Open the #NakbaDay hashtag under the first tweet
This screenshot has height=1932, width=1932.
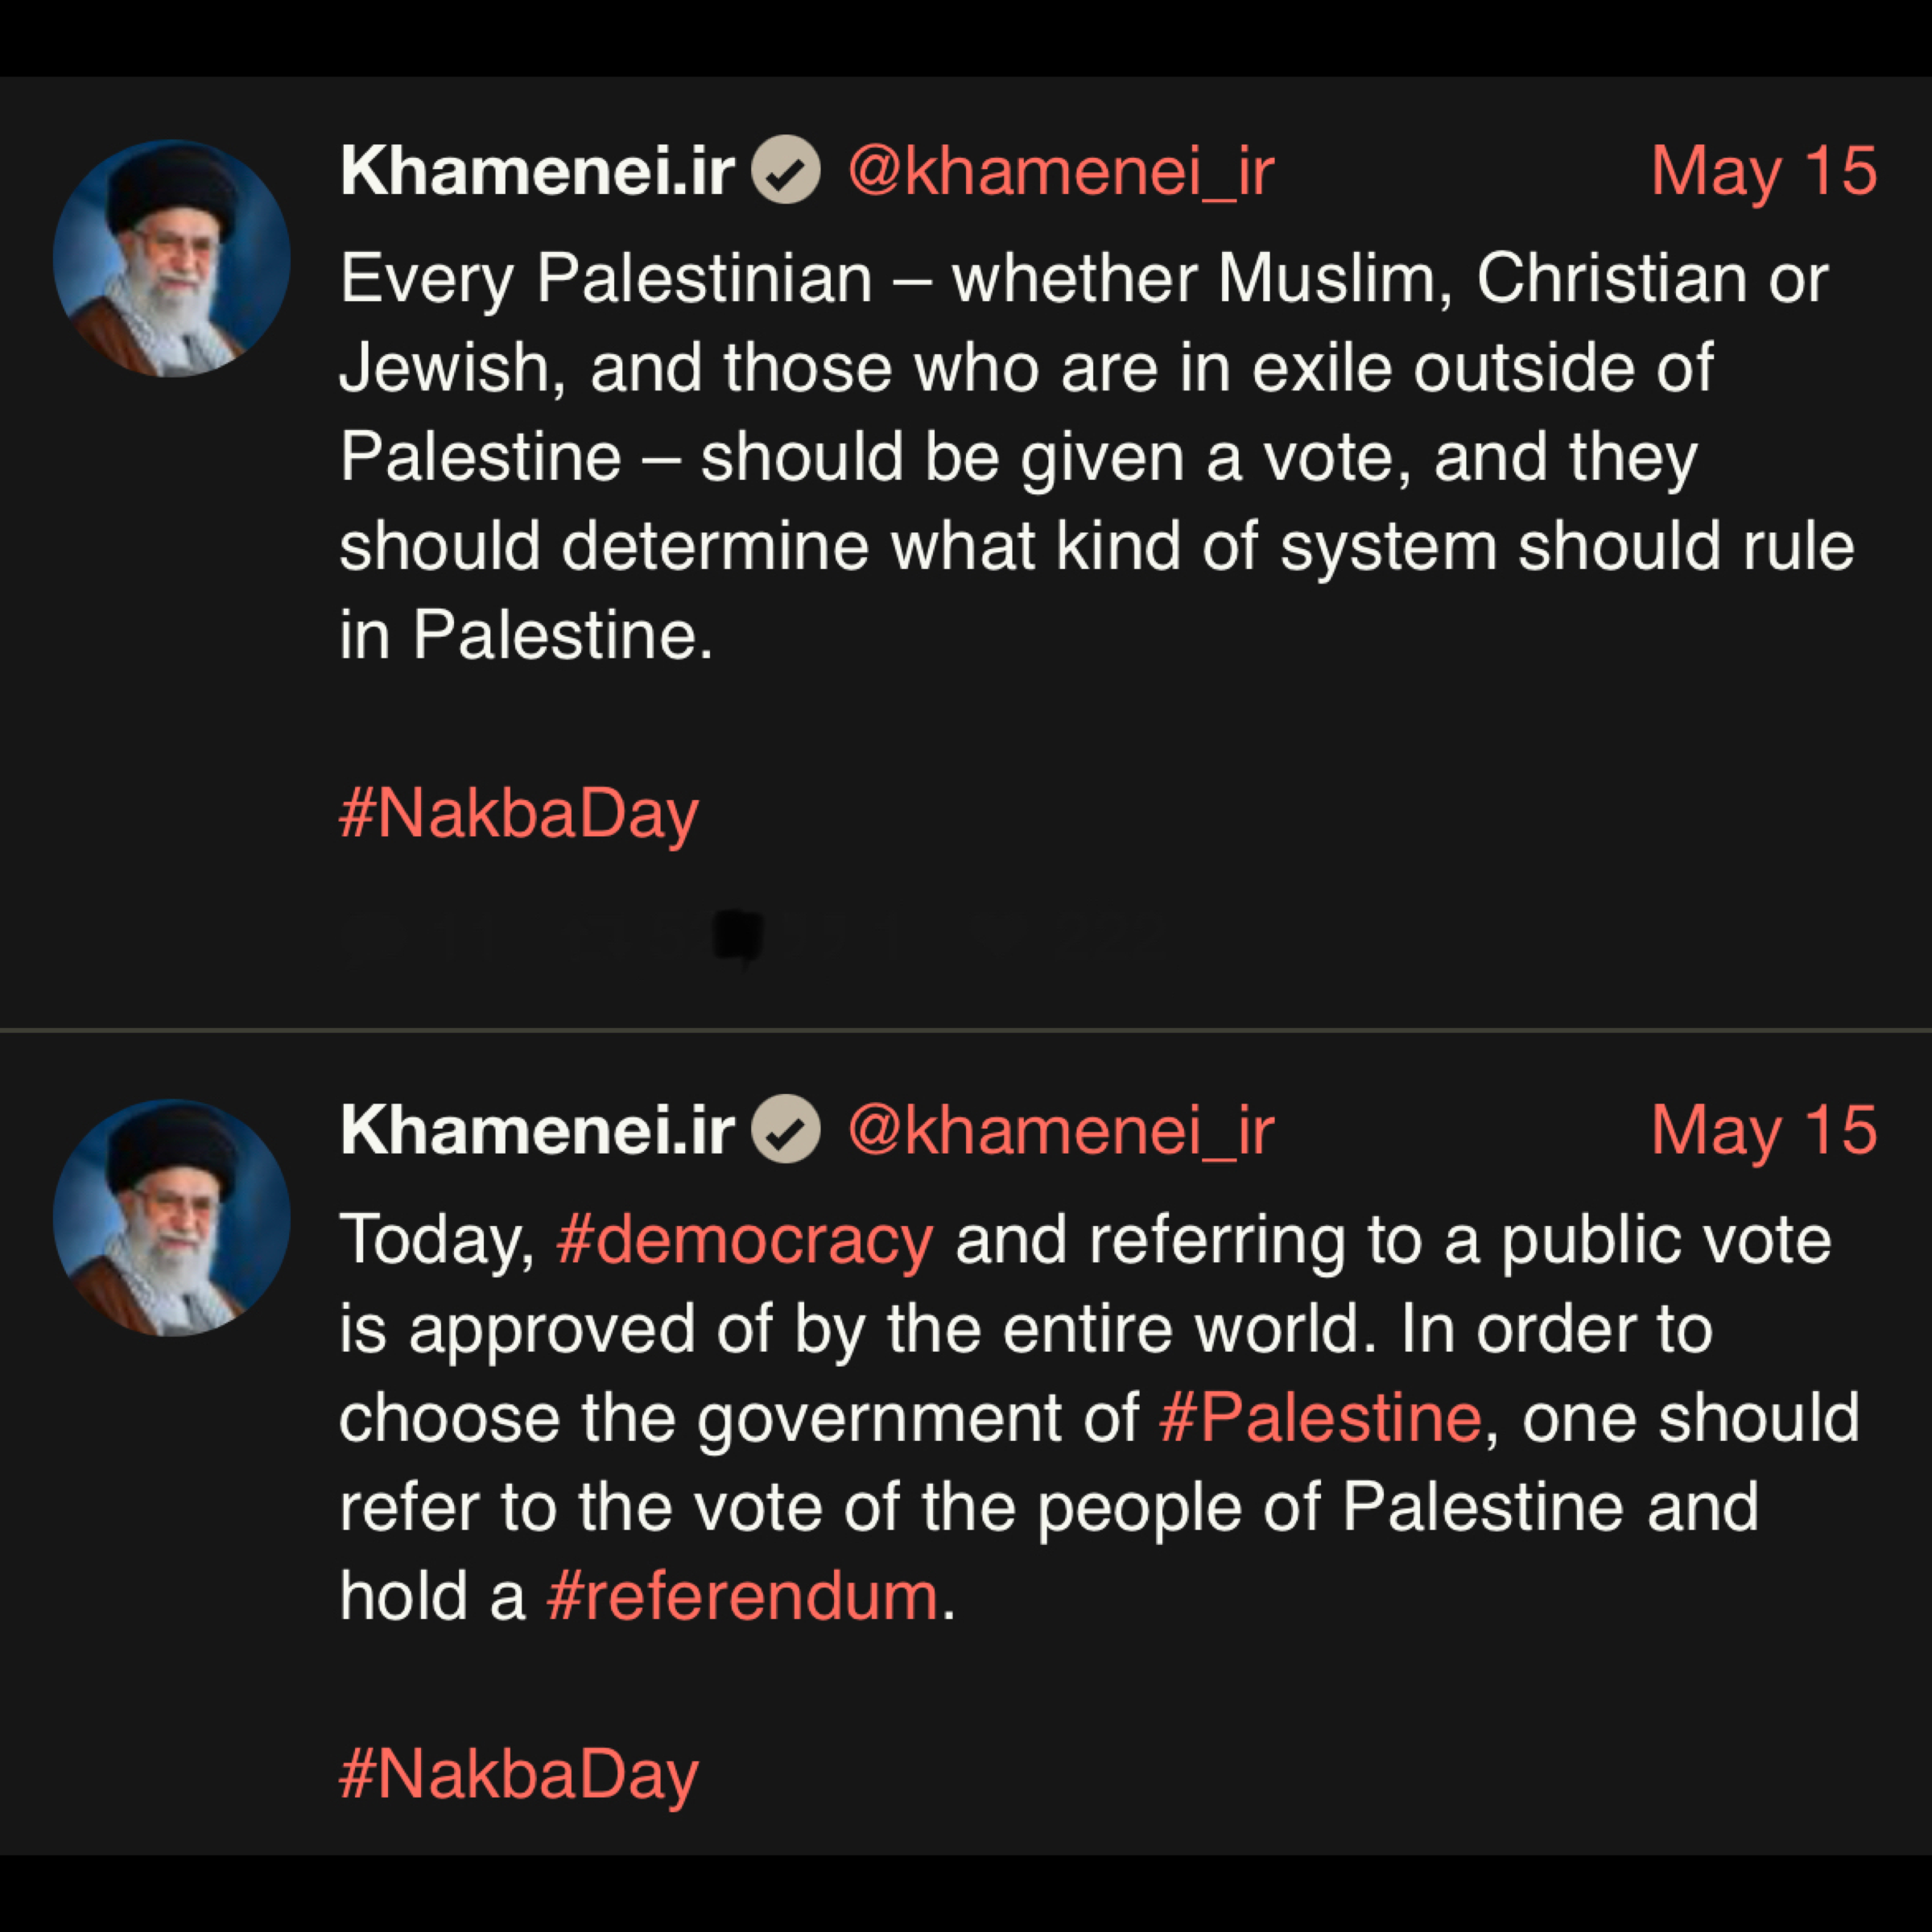pyautogui.click(x=518, y=814)
